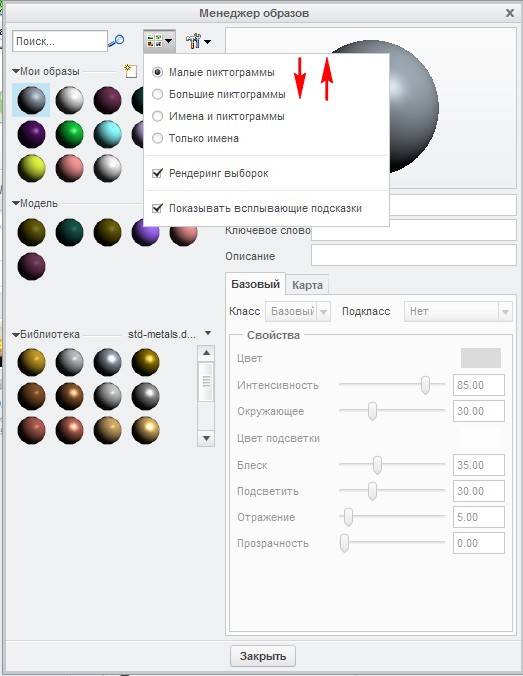Click the search magnifier icon

(x=116, y=41)
